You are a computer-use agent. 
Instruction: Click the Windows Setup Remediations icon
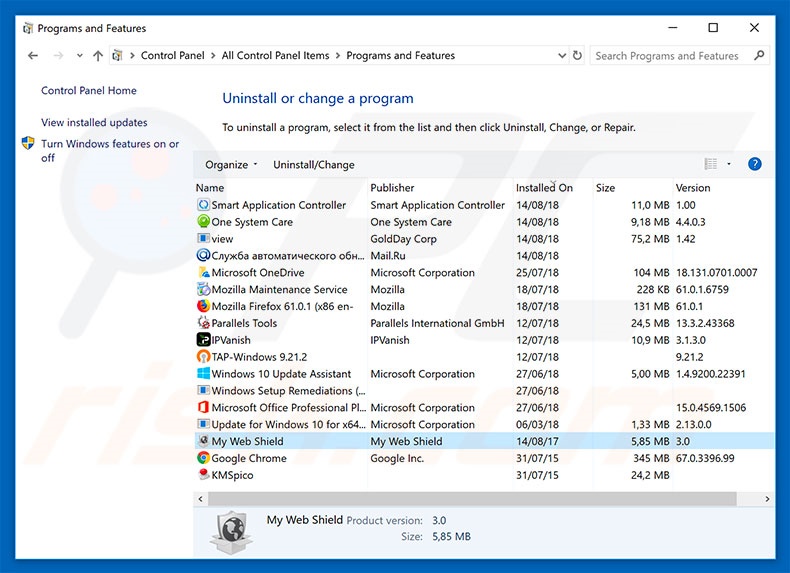[x=203, y=390]
